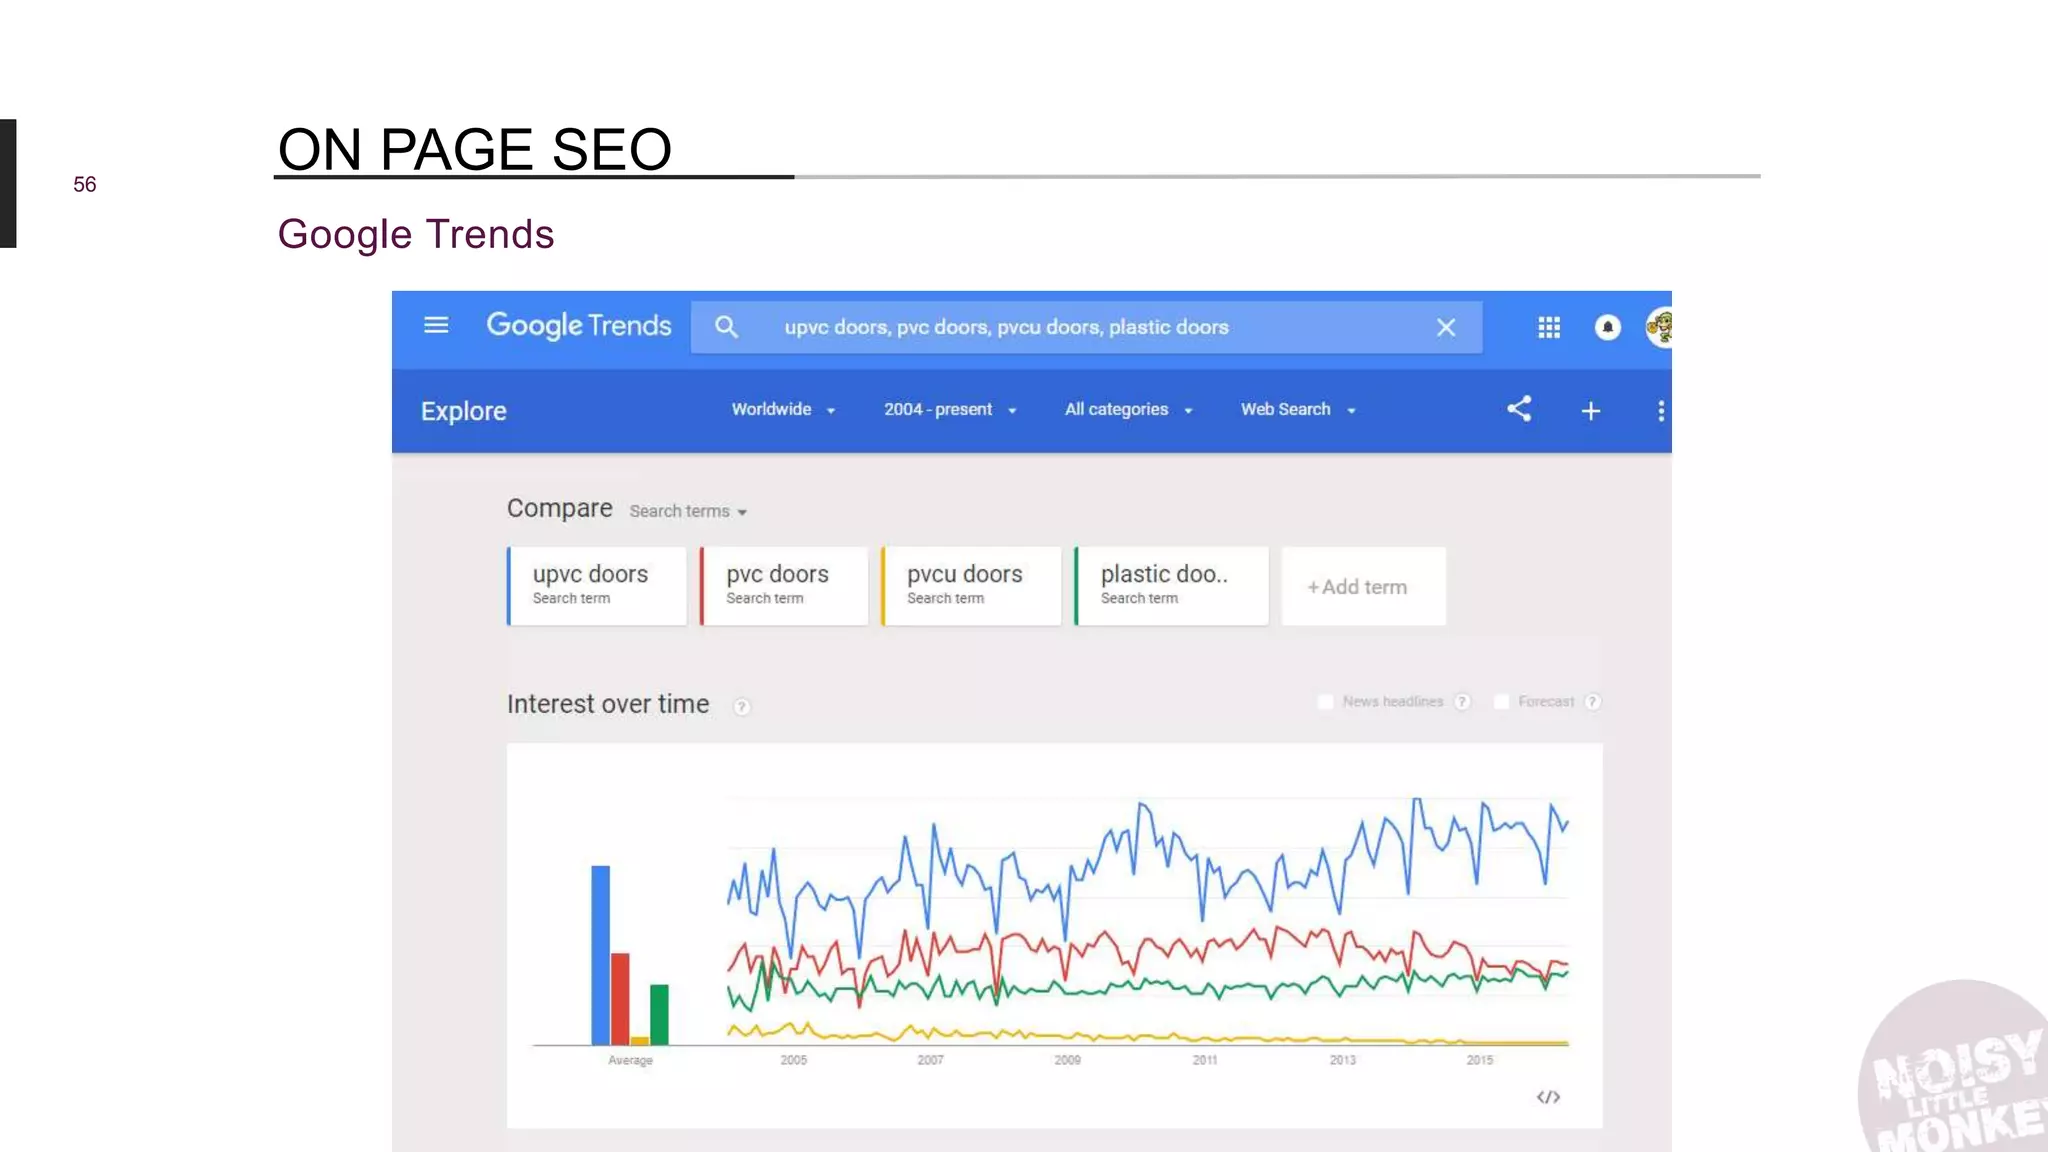This screenshot has width=2048, height=1152.
Task: Open the vertical three-dot more menu
Action: [1661, 411]
